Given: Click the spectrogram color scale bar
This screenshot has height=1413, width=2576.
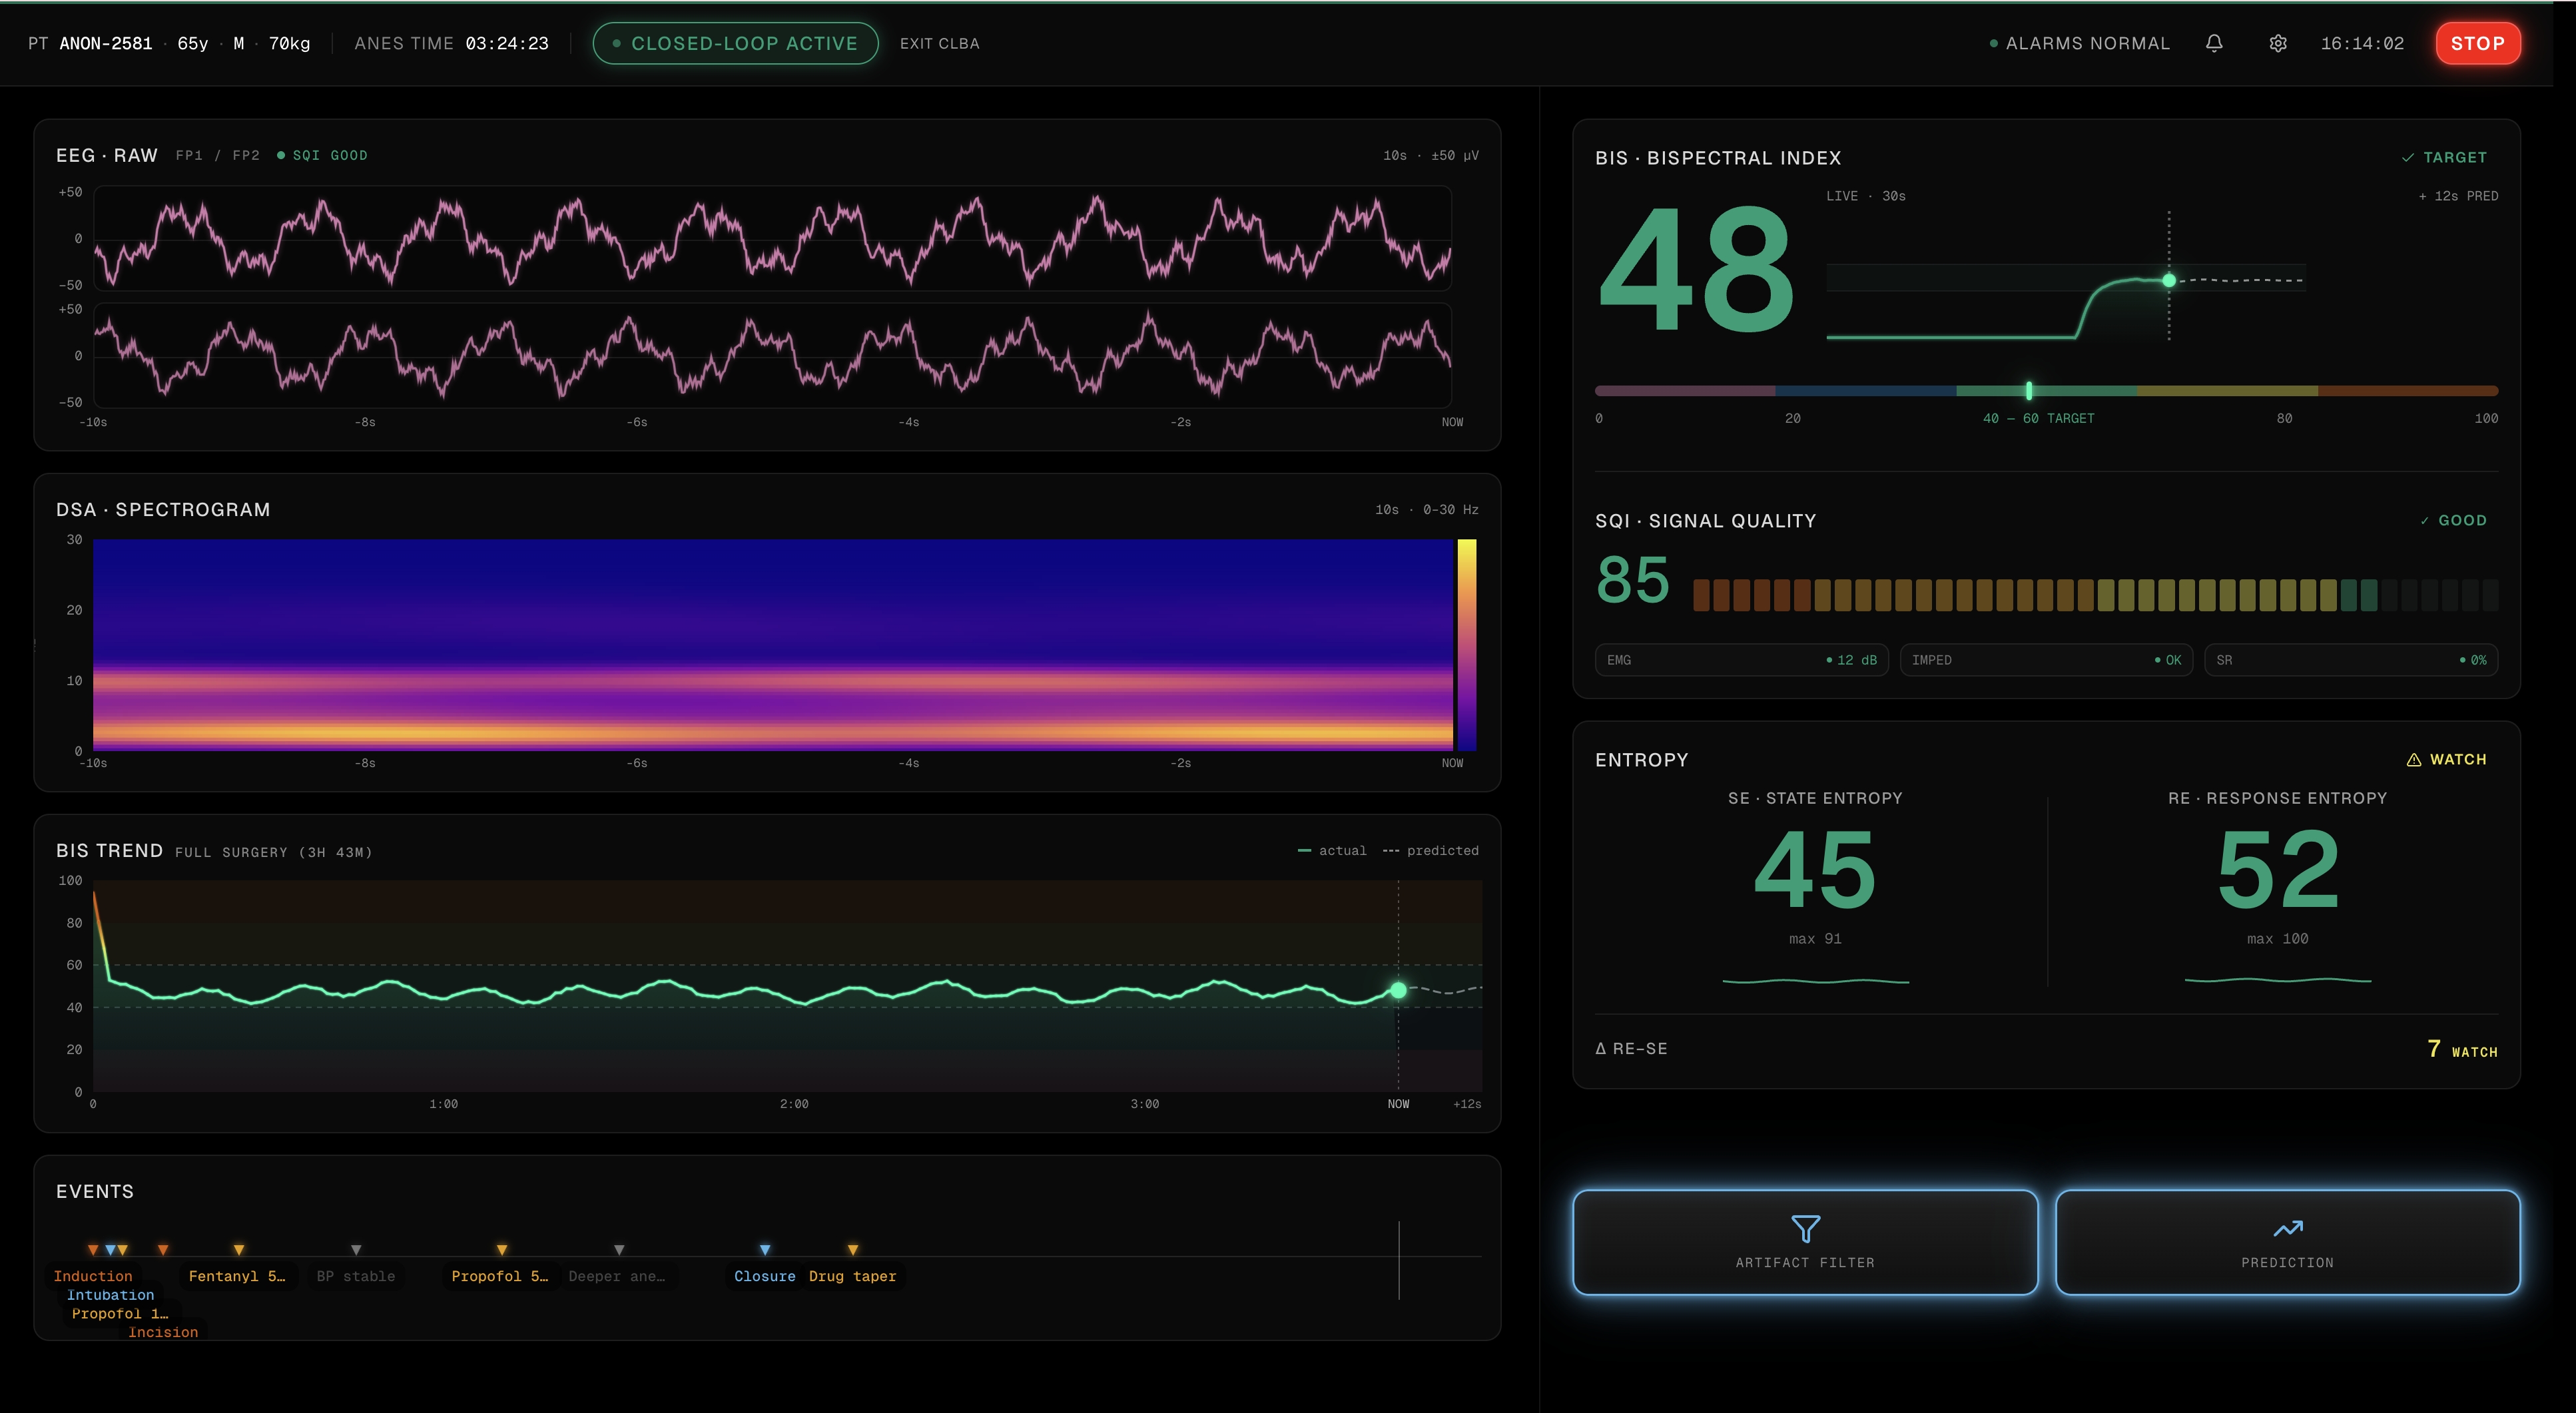Looking at the screenshot, I should 1467,645.
